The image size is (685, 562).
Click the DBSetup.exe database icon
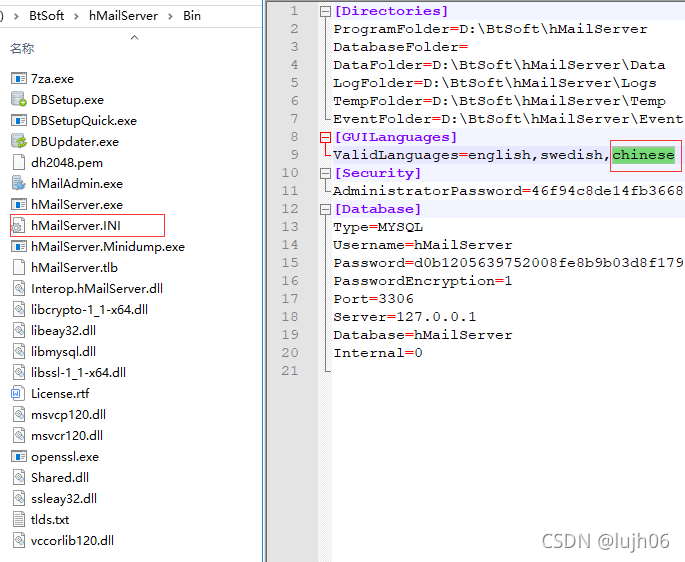tap(18, 100)
